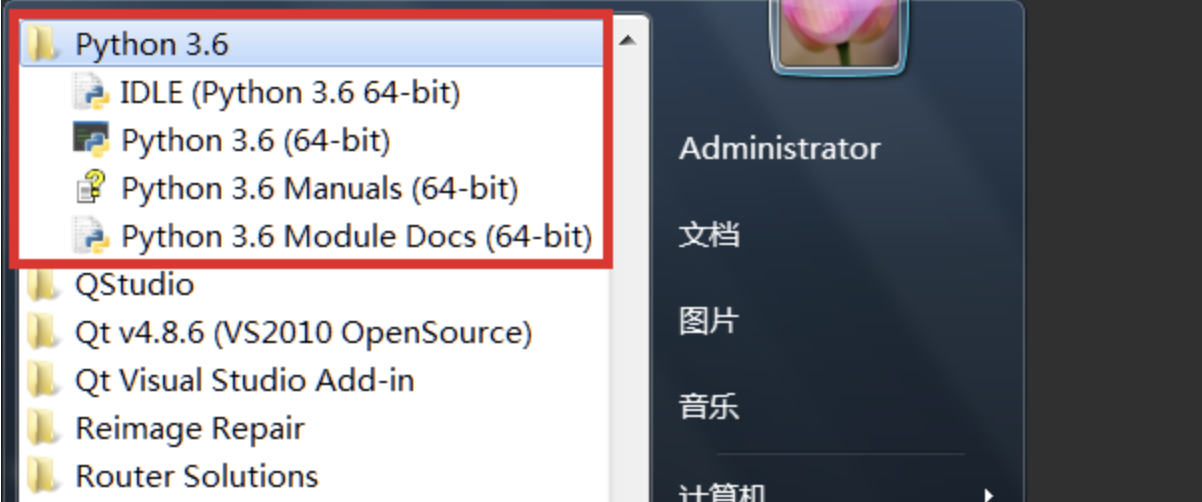The width and height of the screenshot is (1202, 502).
Task: Collapse the Python 3.6 folder
Action: tap(151, 45)
